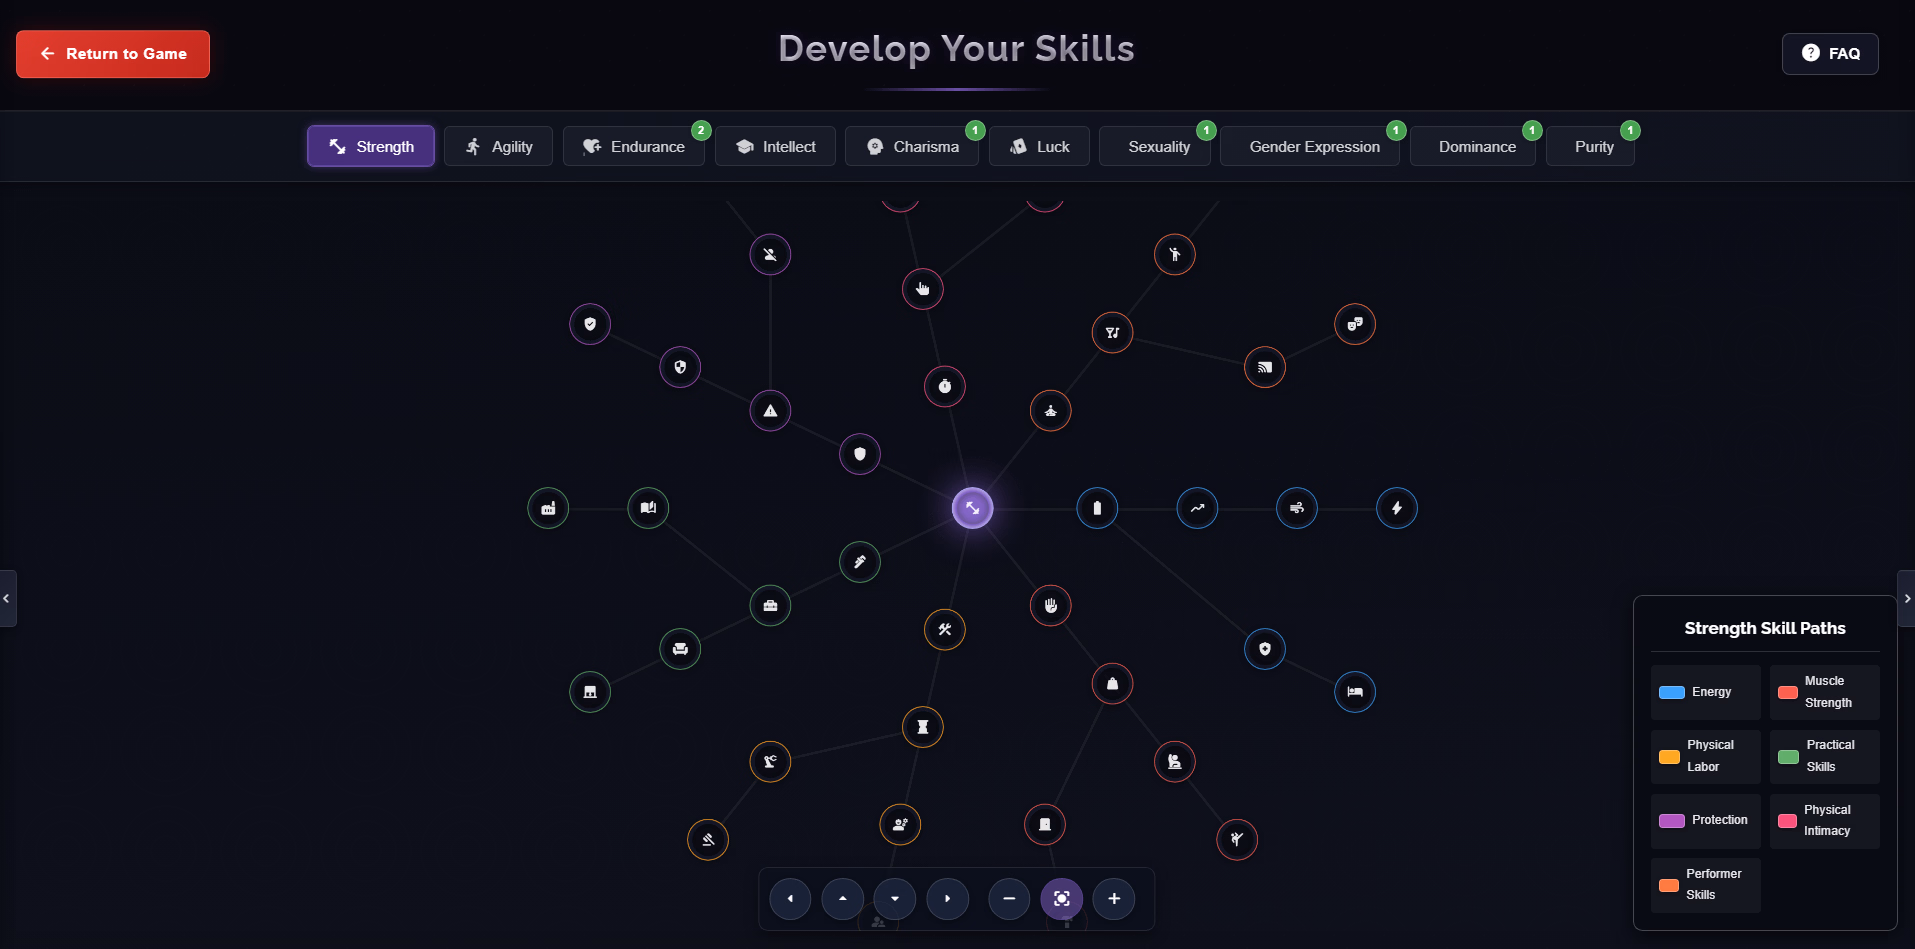1915x949 pixels.
Task: Select the gavel skill node
Action: (x=708, y=839)
